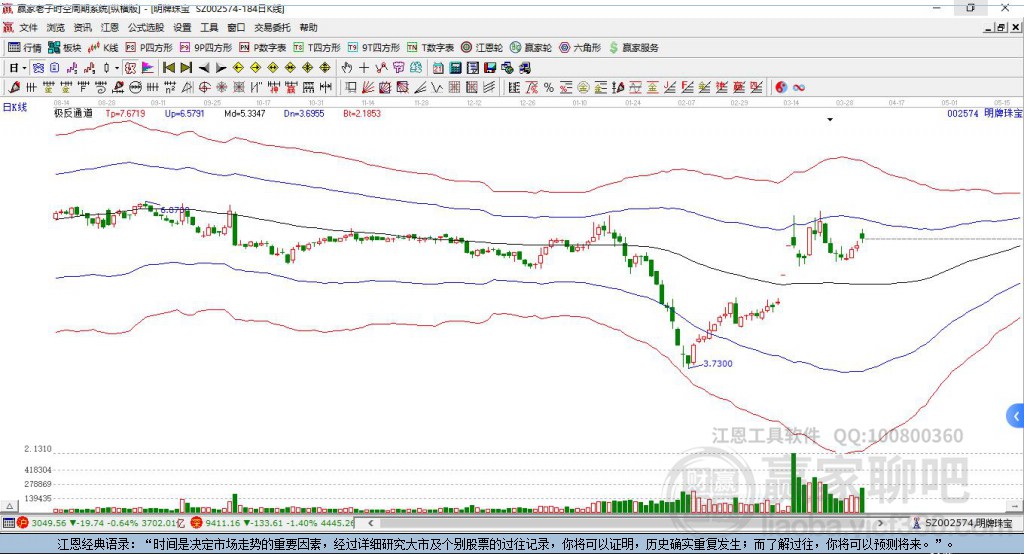Open the 板块 sector view
Viewport: 1024px width, 554px height.
coord(65,48)
